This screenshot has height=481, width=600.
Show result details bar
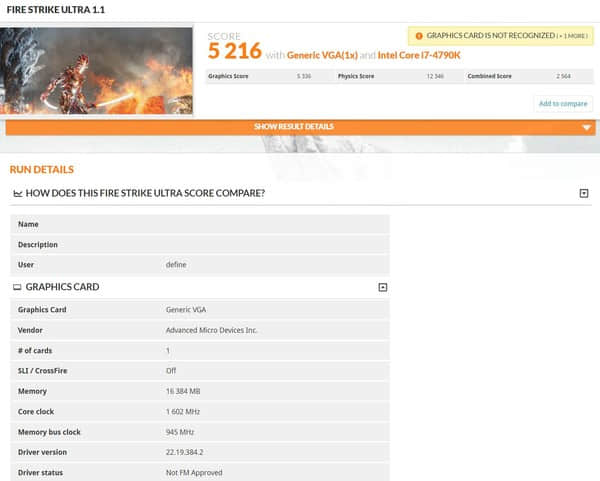(300, 127)
